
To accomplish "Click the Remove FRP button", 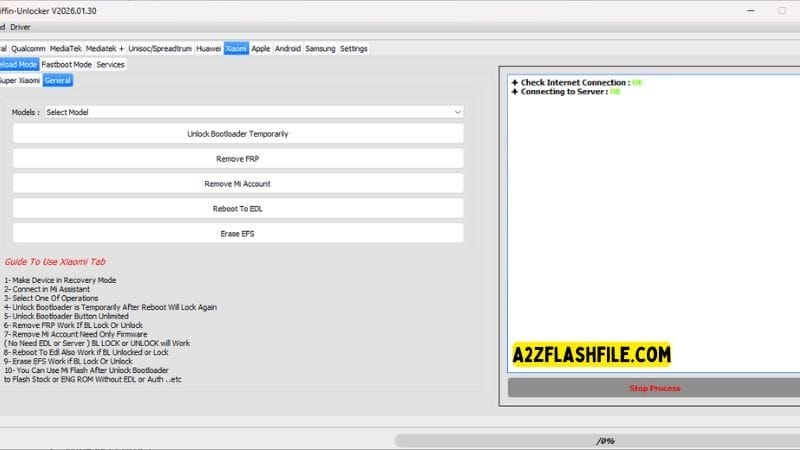I will (x=238, y=159).
